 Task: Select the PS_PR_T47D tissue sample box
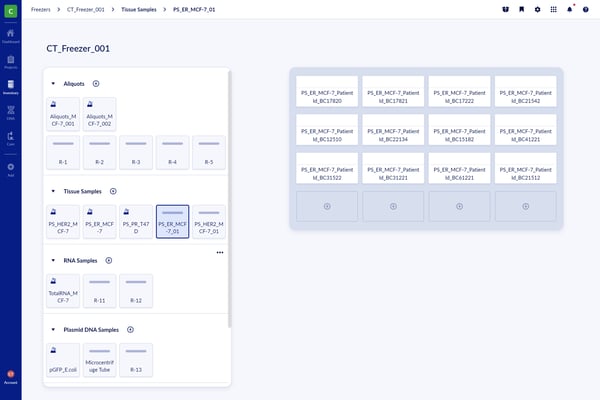[137, 222]
